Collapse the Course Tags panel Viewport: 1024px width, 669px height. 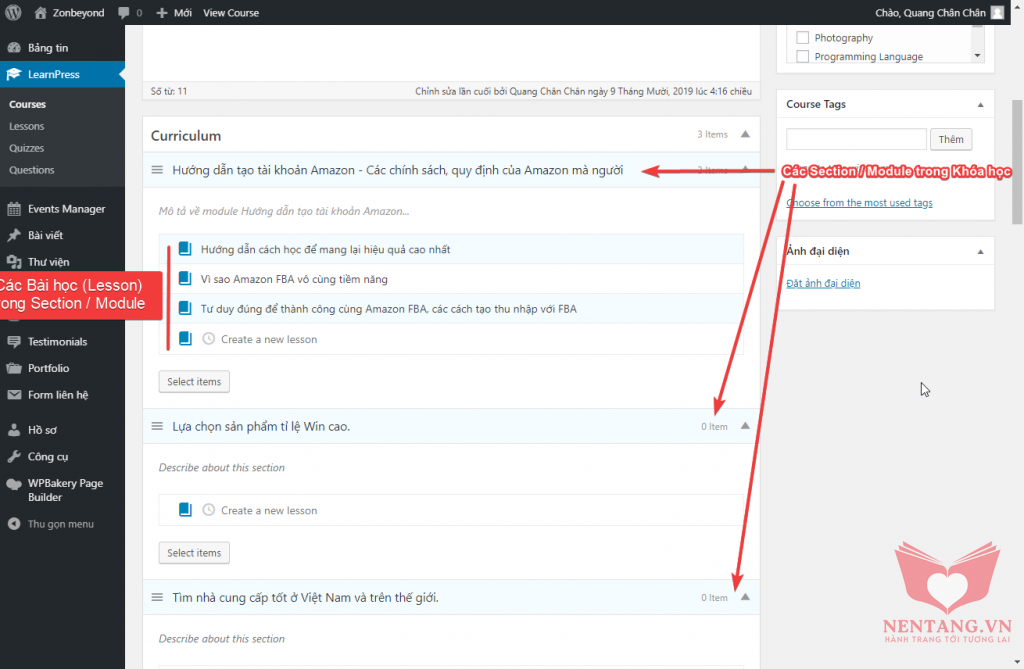[980, 104]
